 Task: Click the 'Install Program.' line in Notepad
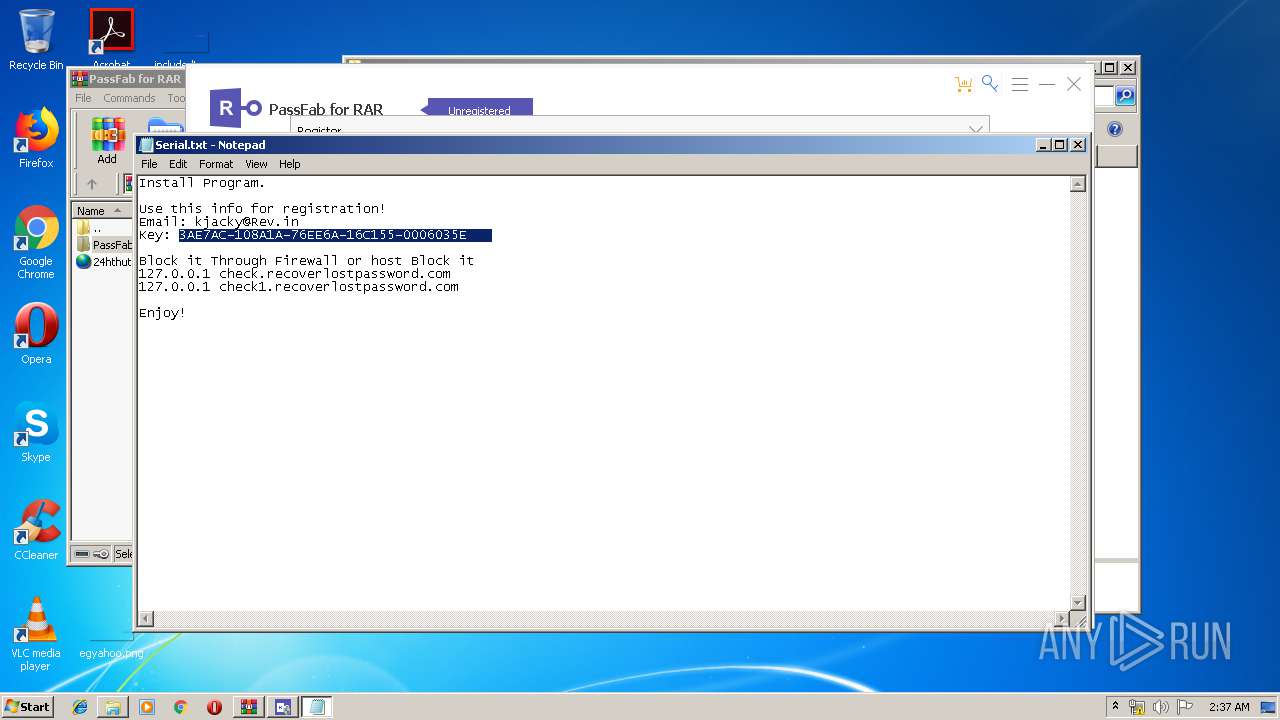(x=202, y=183)
